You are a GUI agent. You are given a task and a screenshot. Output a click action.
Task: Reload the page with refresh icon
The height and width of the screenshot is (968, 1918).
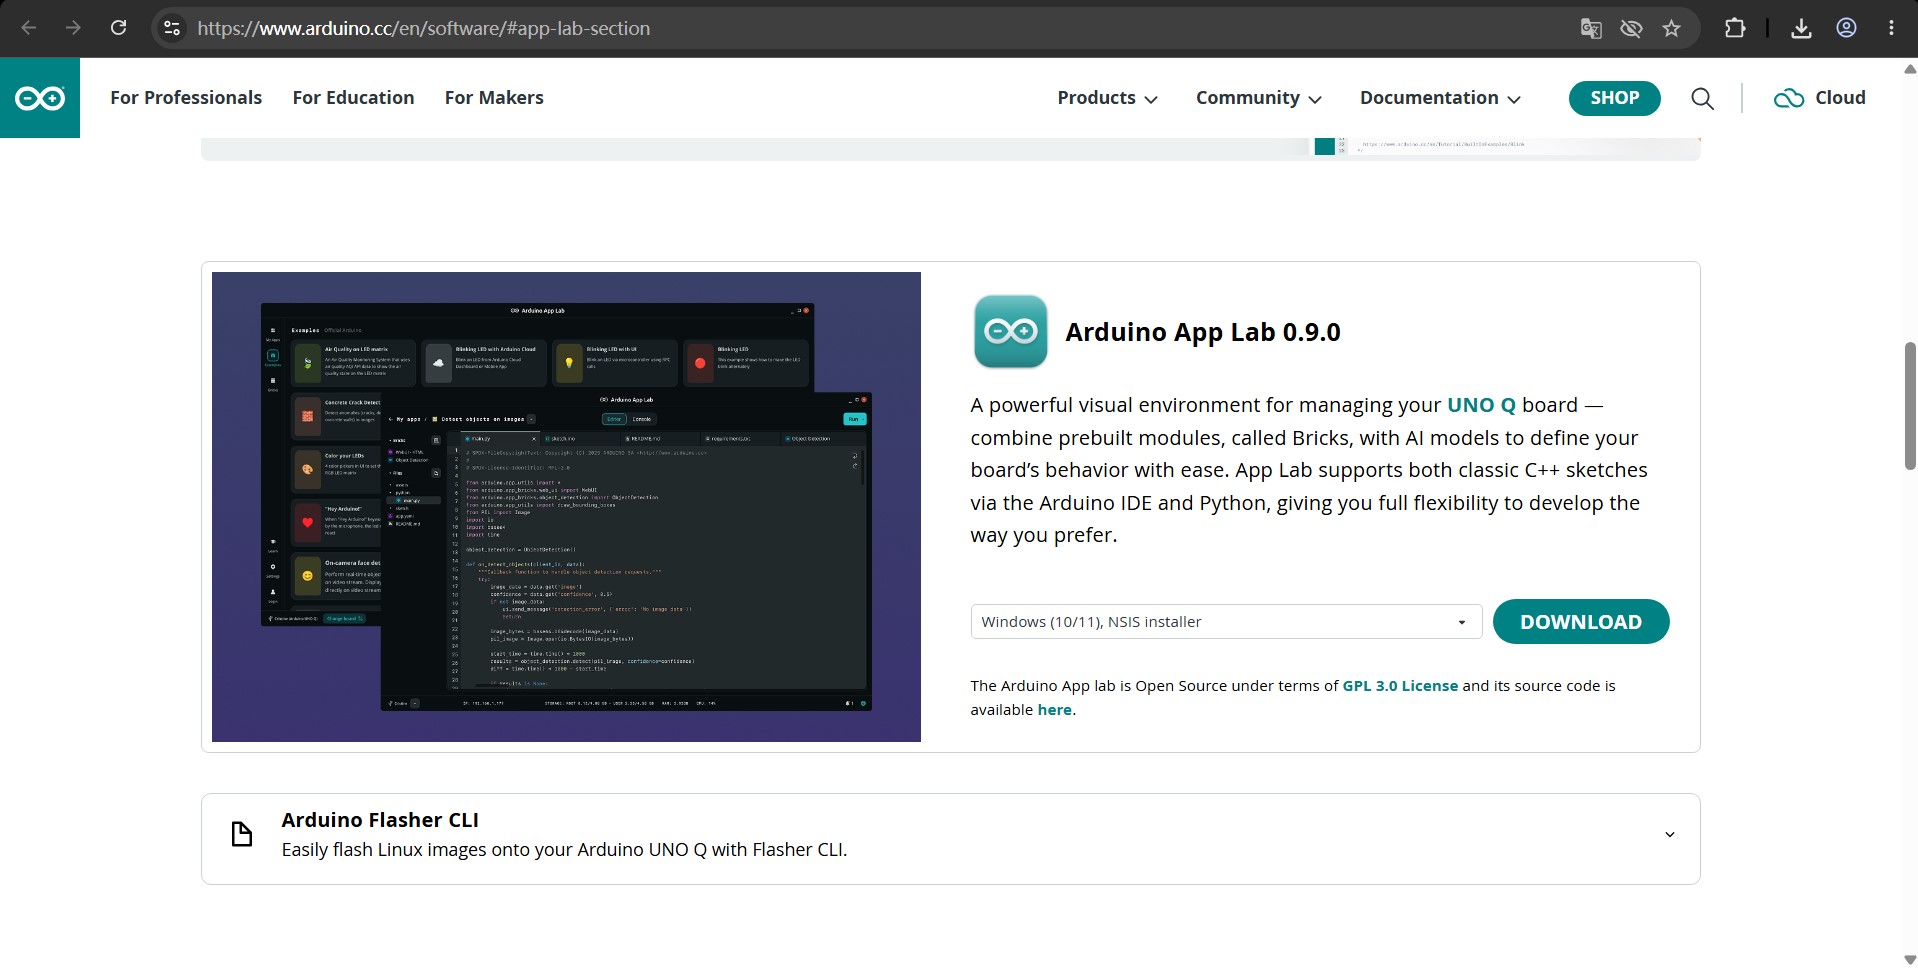(x=118, y=28)
